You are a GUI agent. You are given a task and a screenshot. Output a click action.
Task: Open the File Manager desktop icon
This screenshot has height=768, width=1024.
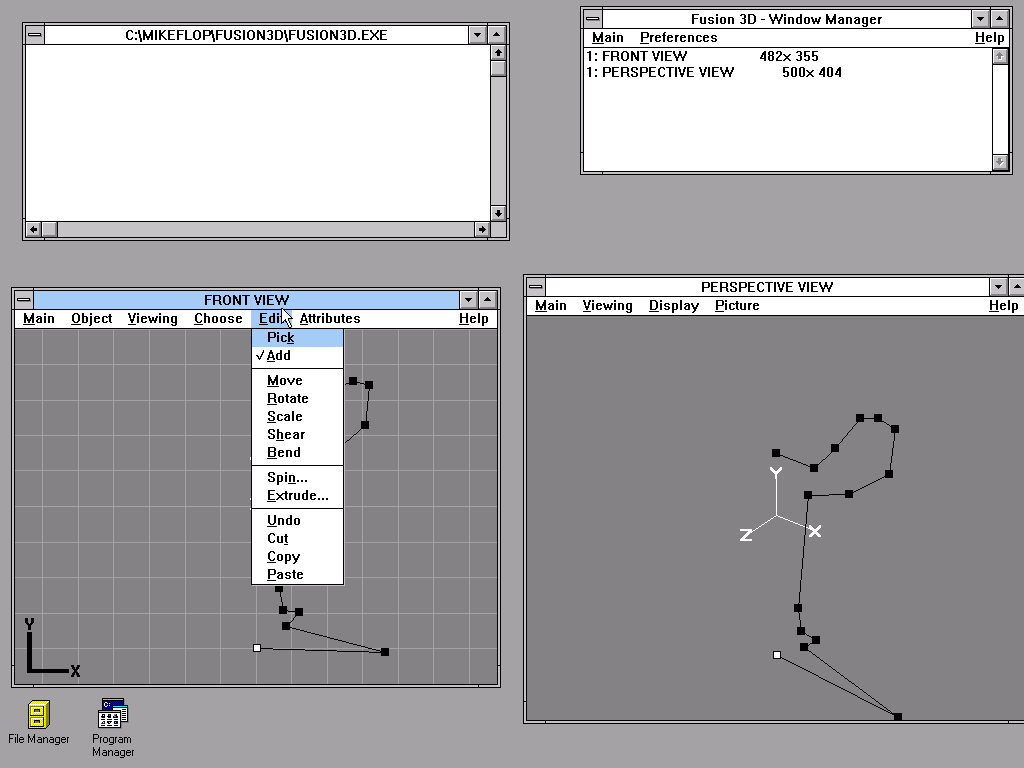[x=38, y=714]
